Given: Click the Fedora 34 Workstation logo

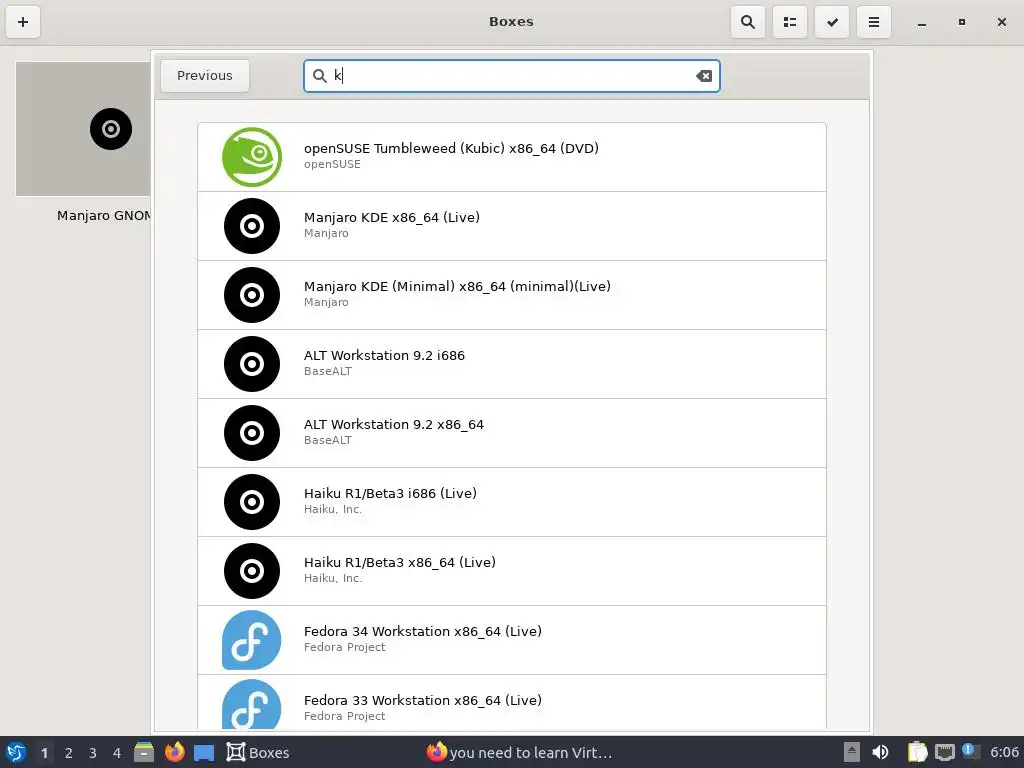Looking at the screenshot, I should click(251, 640).
